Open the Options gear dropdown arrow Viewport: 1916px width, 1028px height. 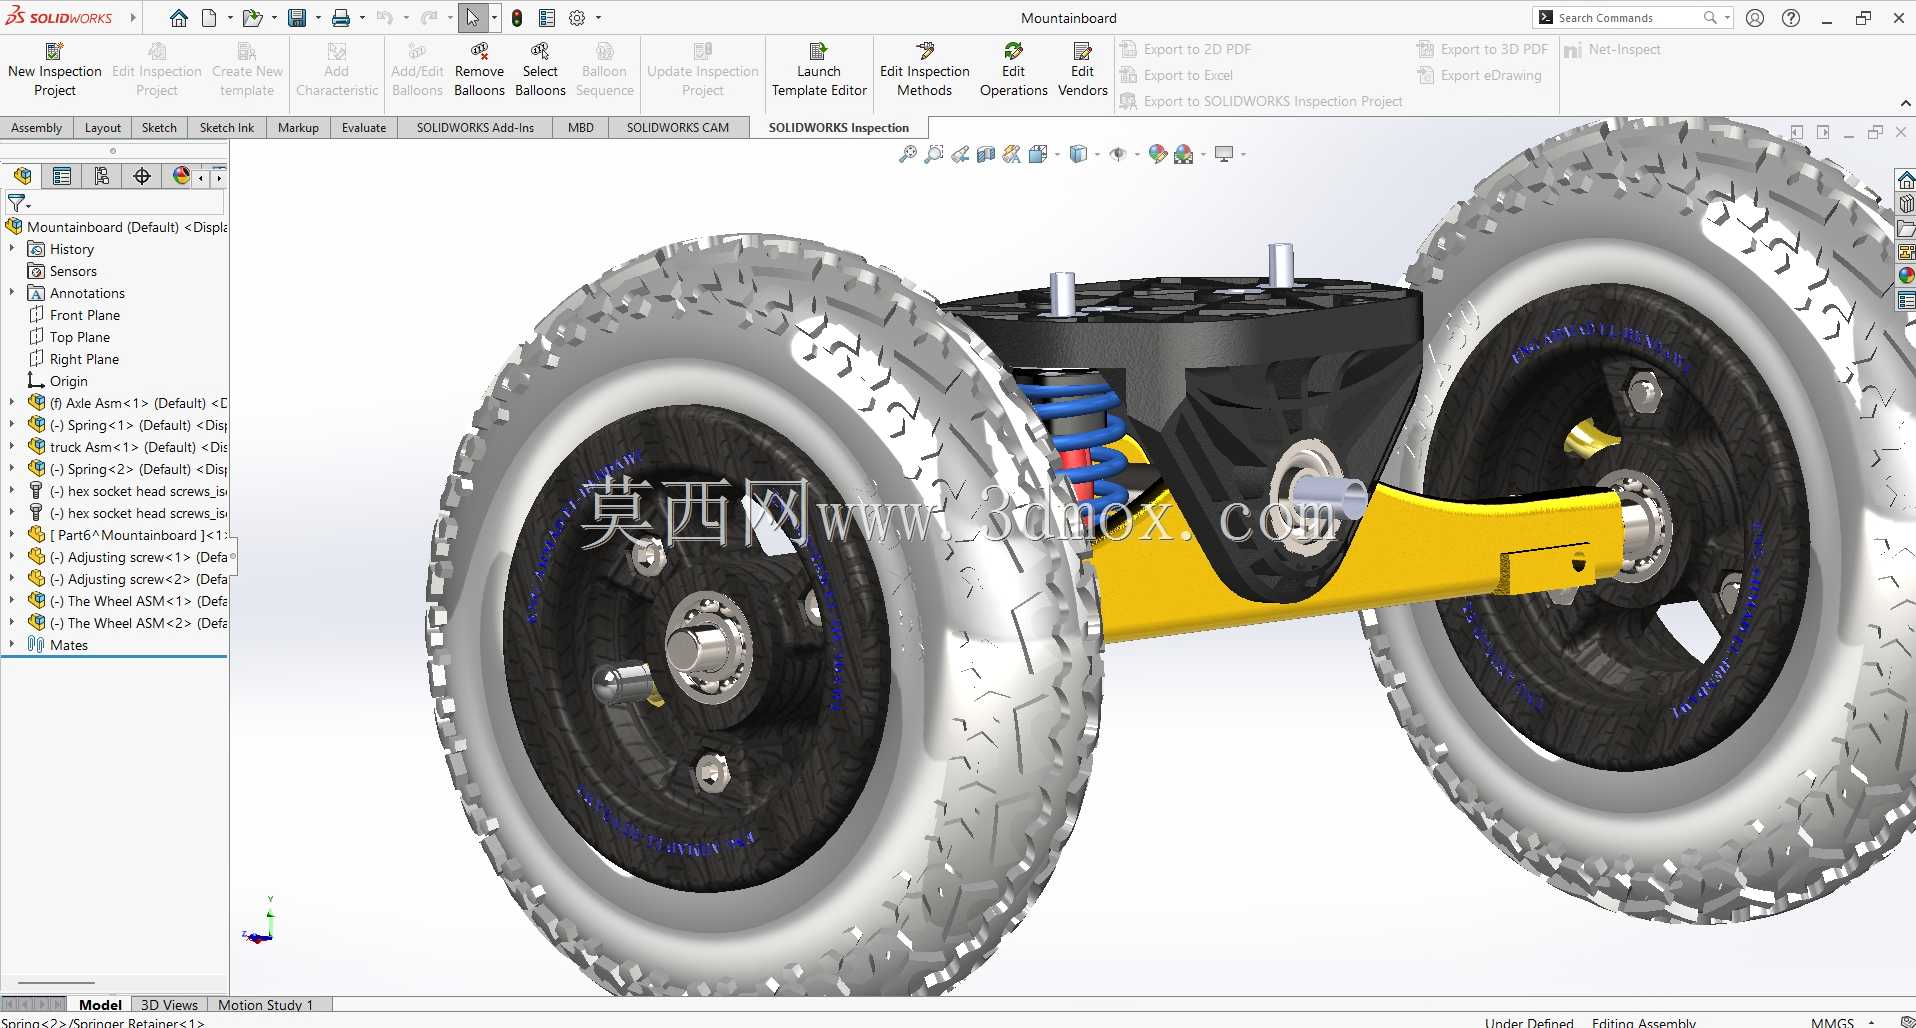coord(599,18)
